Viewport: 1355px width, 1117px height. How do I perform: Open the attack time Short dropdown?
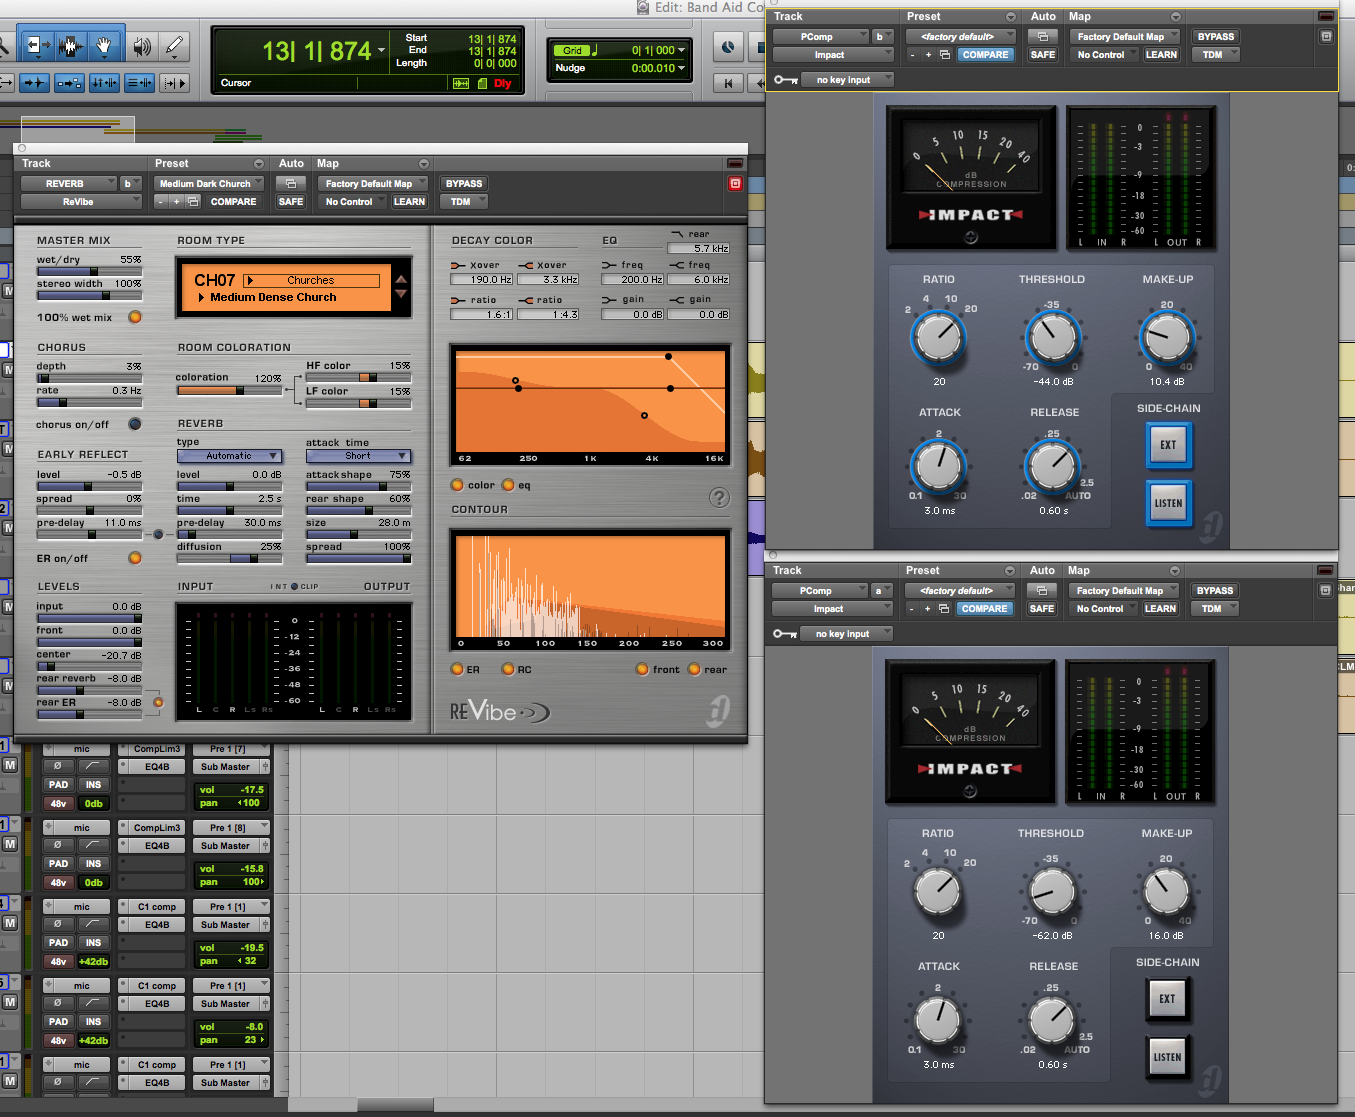tap(357, 456)
